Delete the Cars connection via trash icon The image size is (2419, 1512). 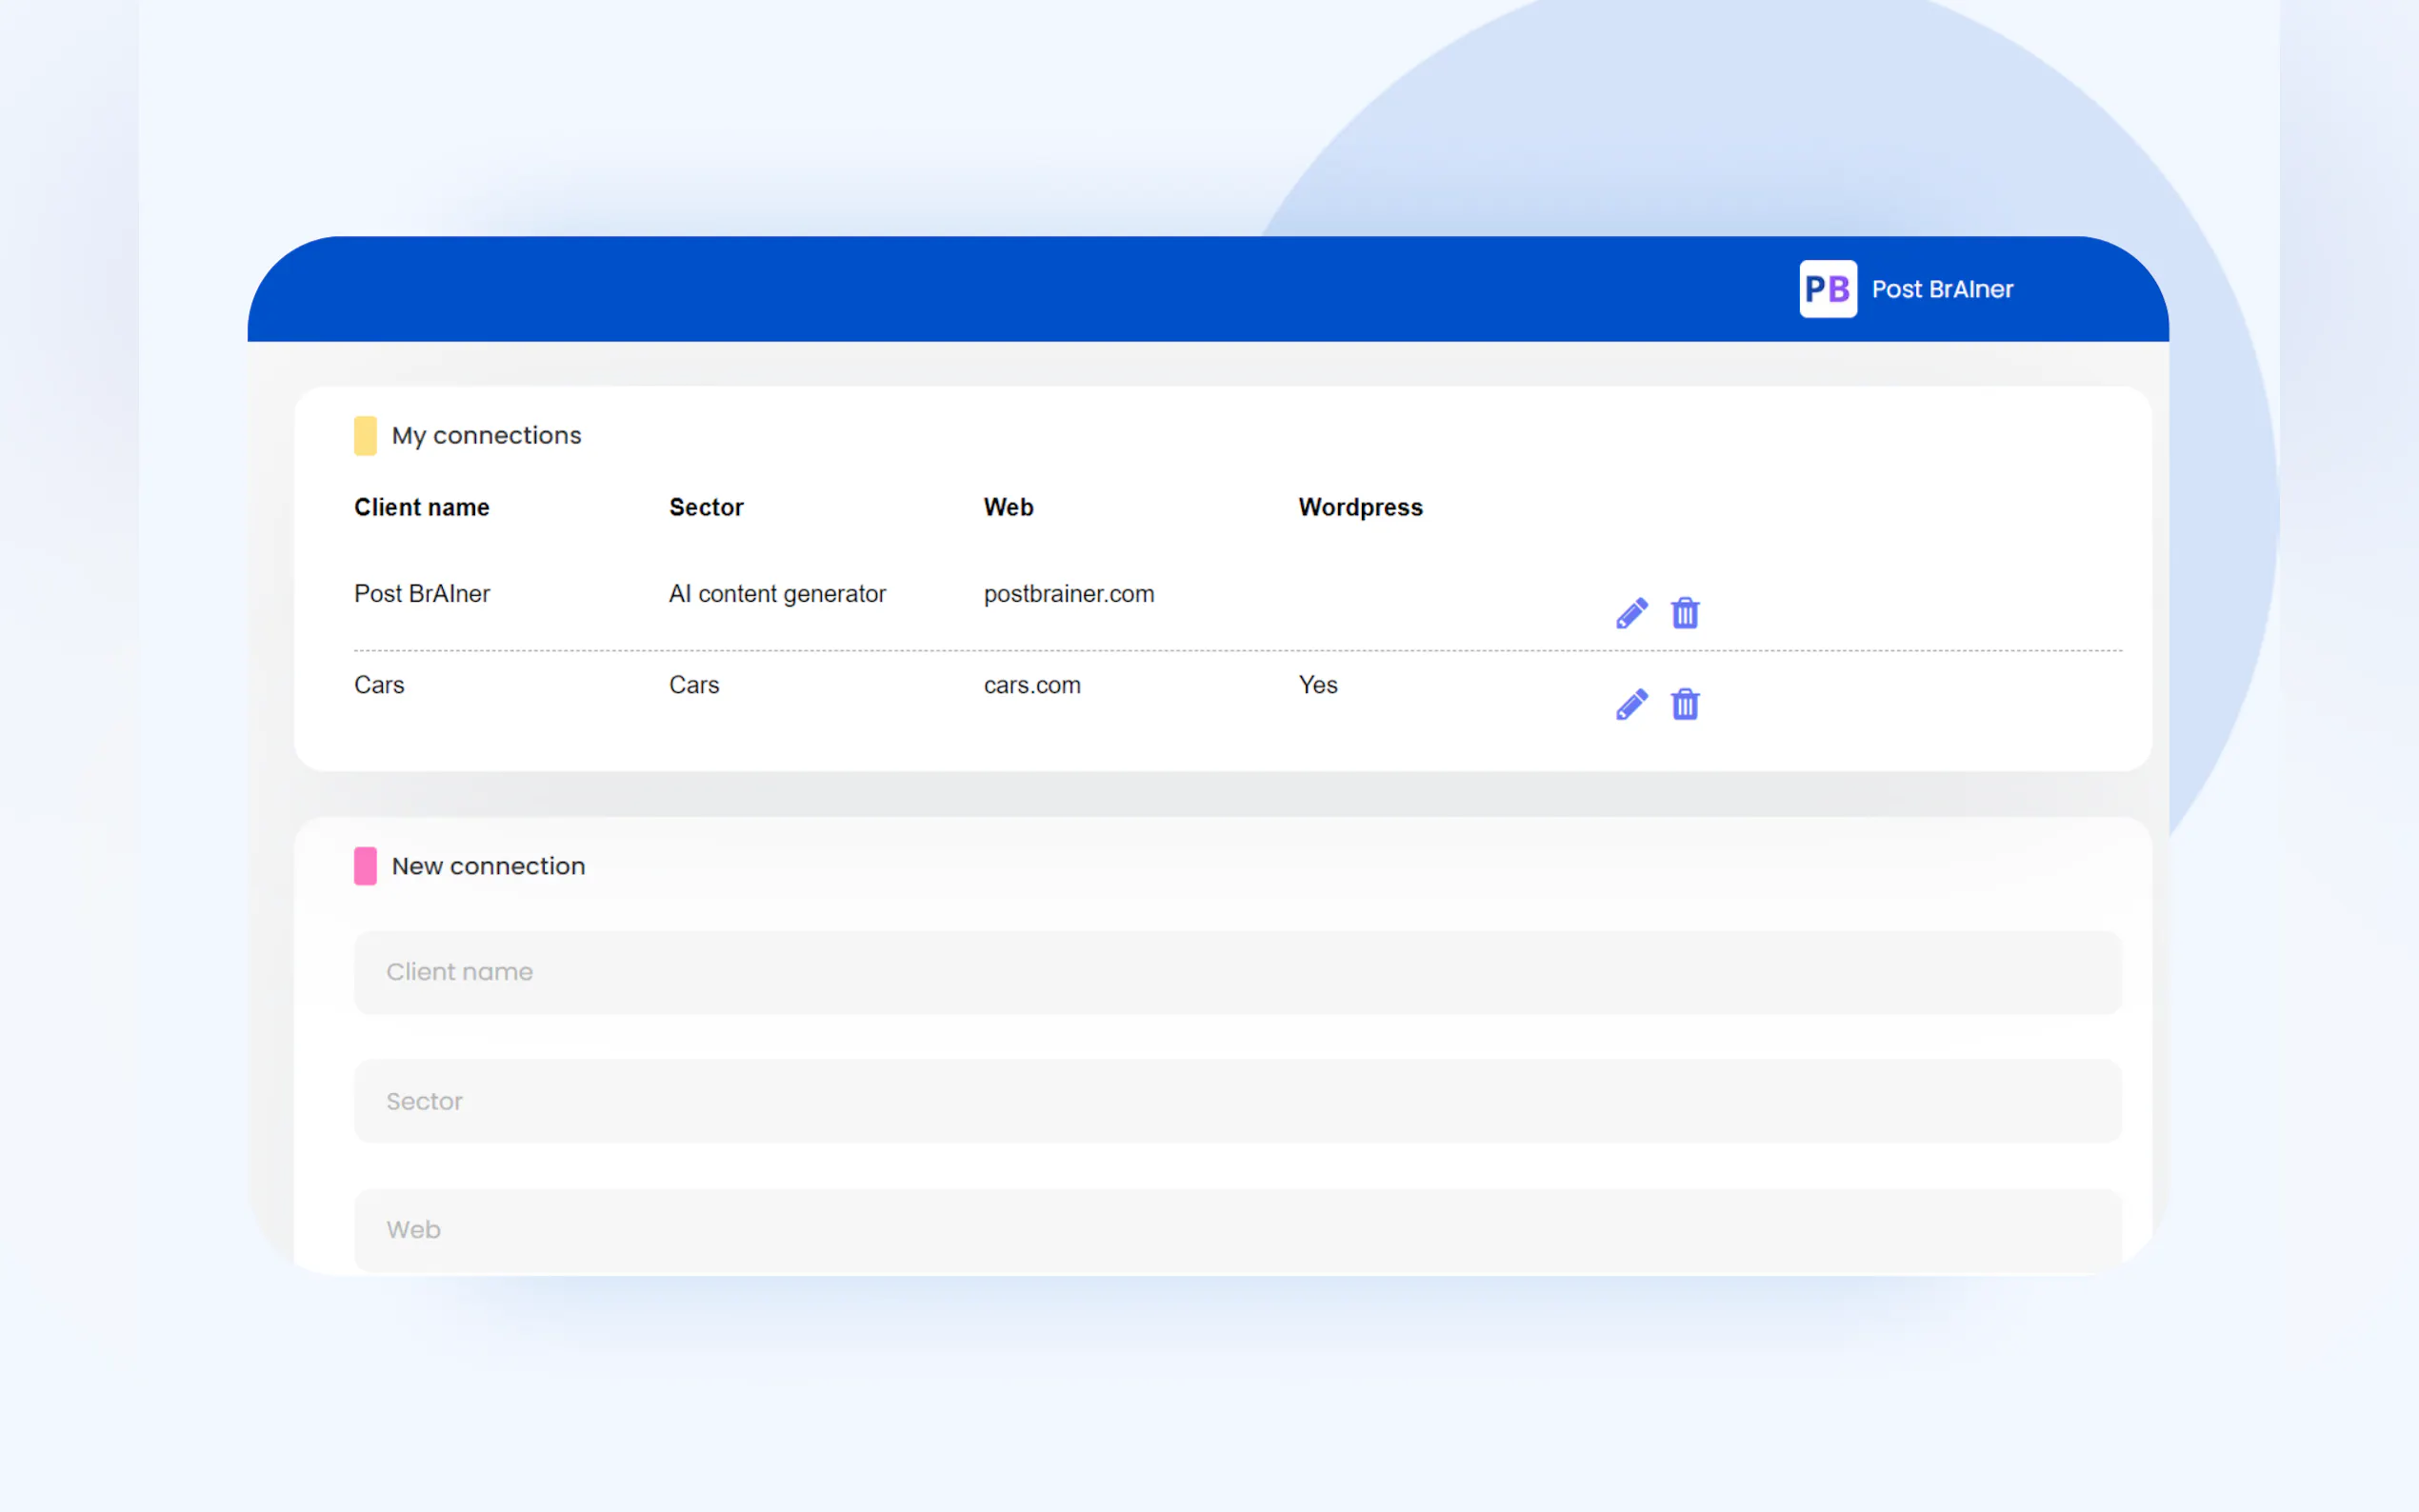1684,704
